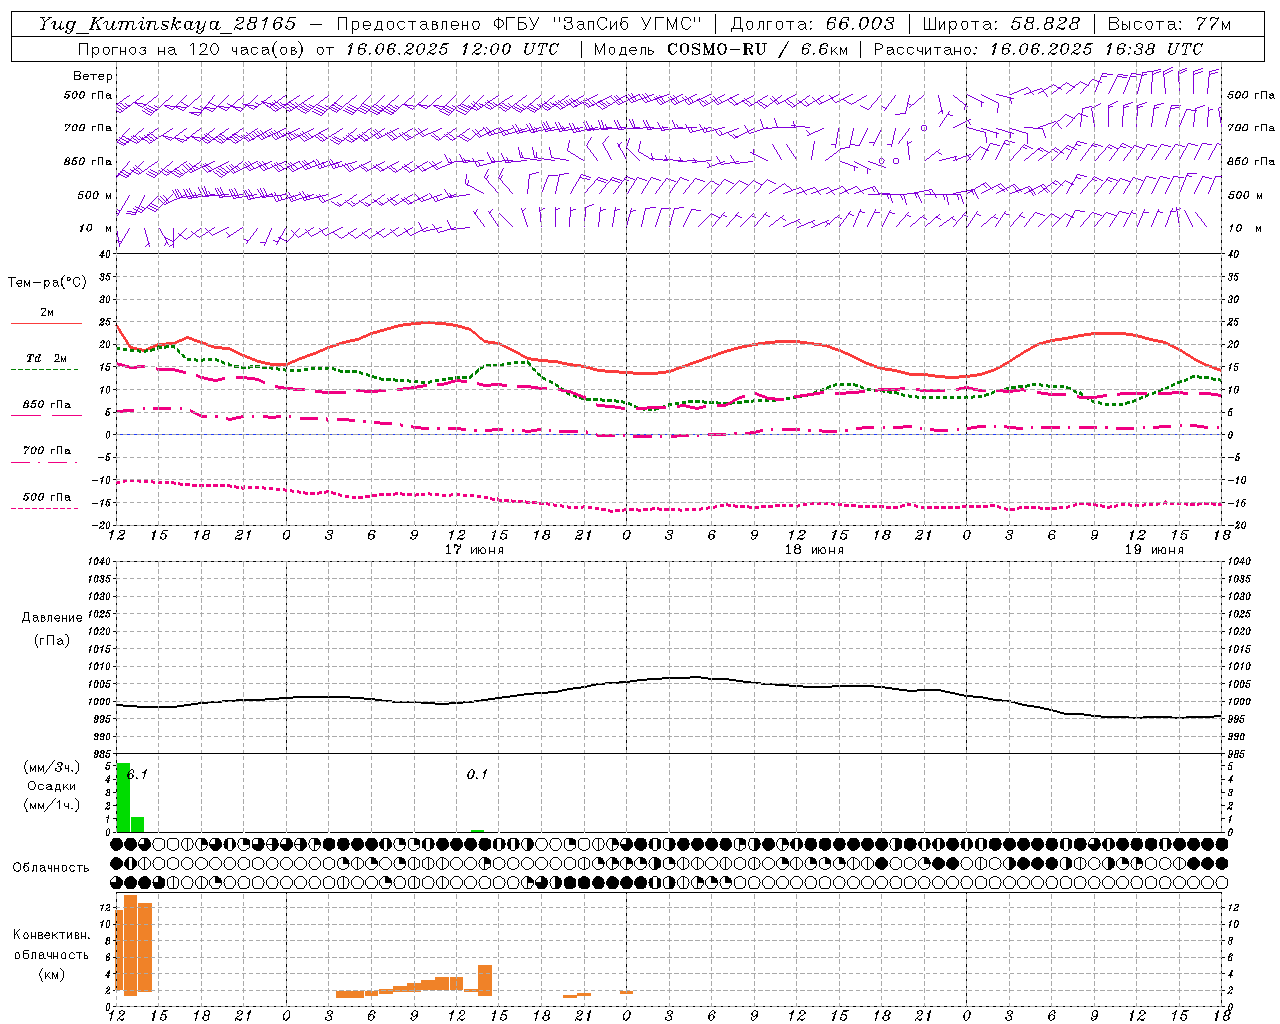Click the tallest green precipitation bar
The image size is (1280, 1024).
point(123,797)
